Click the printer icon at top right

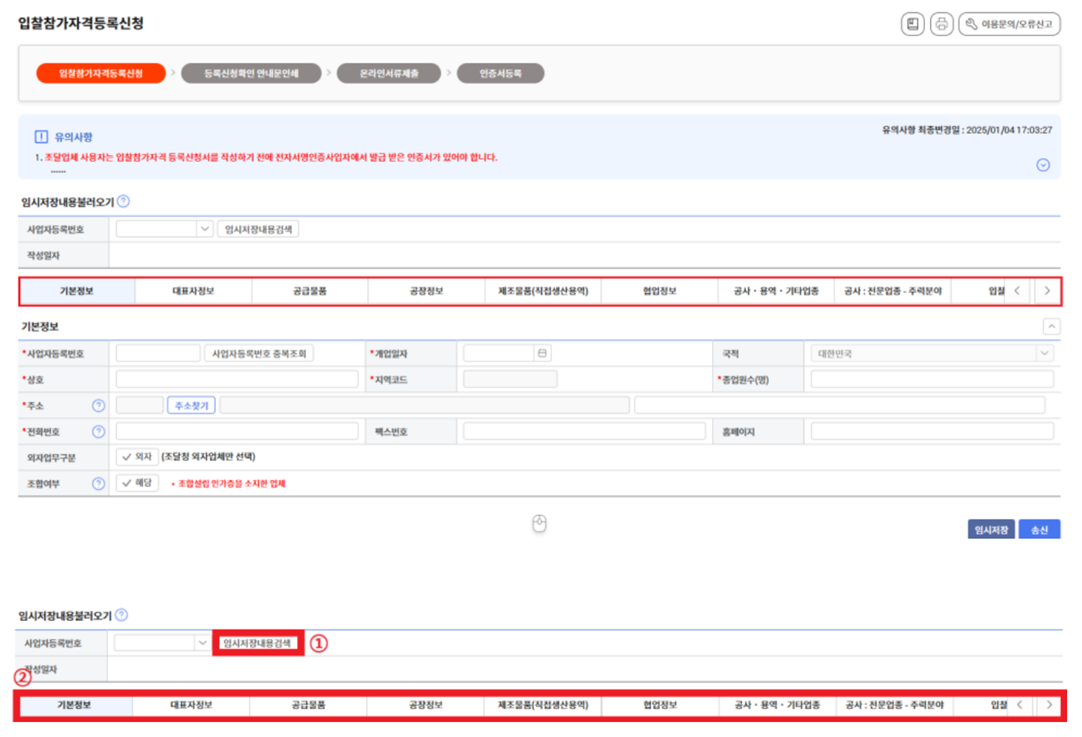click(x=941, y=24)
